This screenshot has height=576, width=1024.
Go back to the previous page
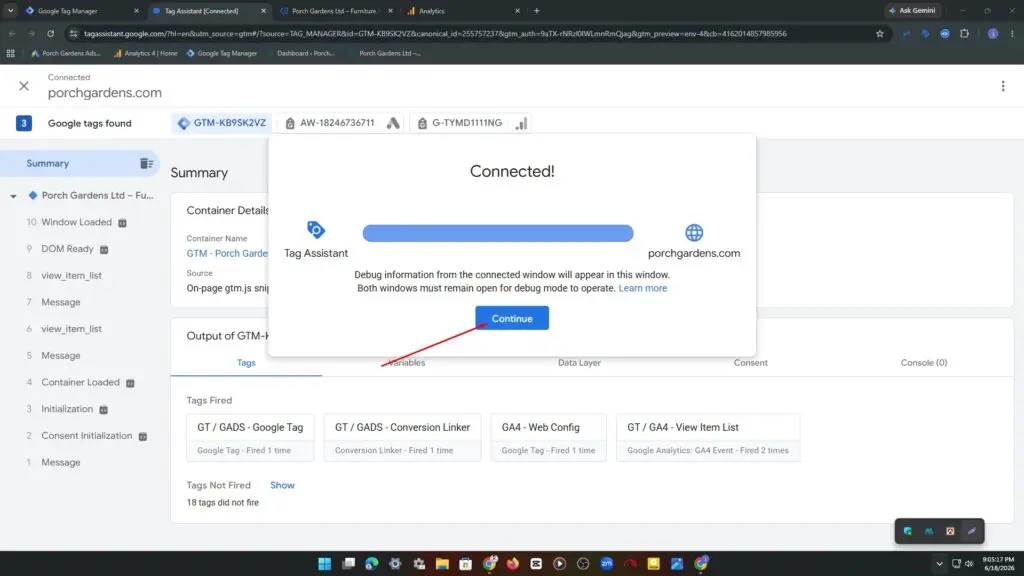12,33
